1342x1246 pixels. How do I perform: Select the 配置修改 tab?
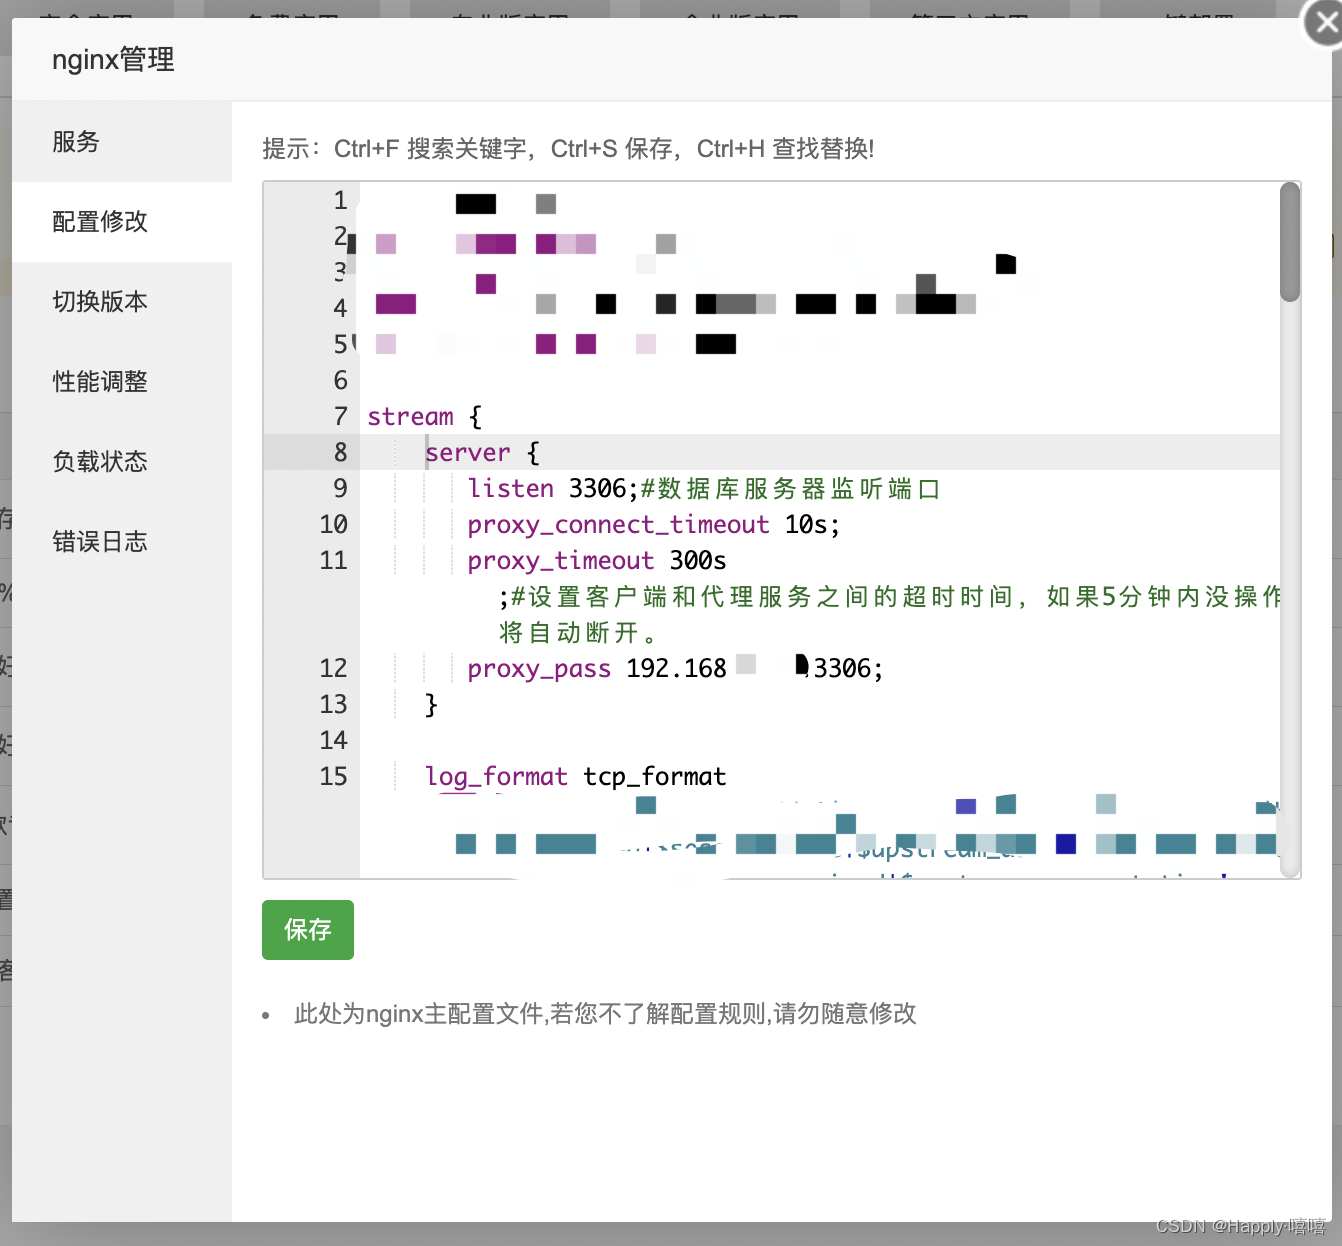point(122,222)
